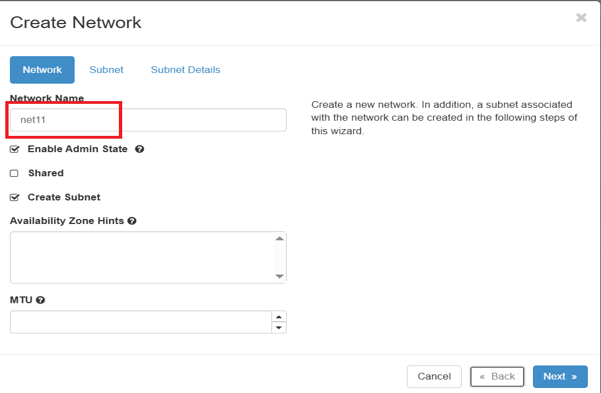Click the Back button
Image resolution: width=601 pixels, height=393 pixels.
[497, 377]
